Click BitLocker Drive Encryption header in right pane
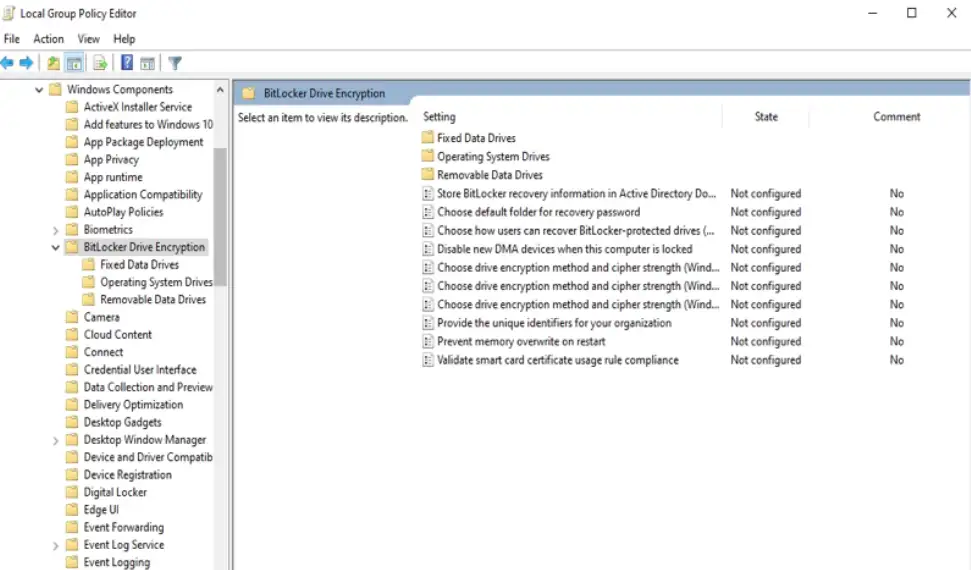The height and width of the screenshot is (570, 971). [x=324, y=94]
